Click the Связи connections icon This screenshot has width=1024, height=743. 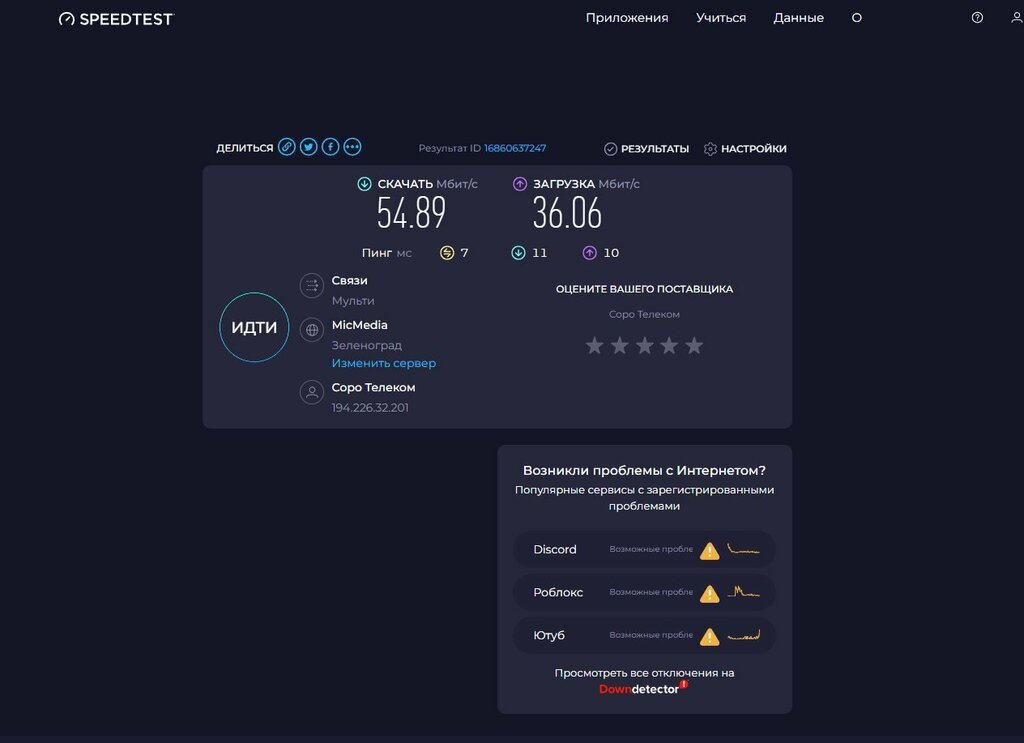(312, 286)
